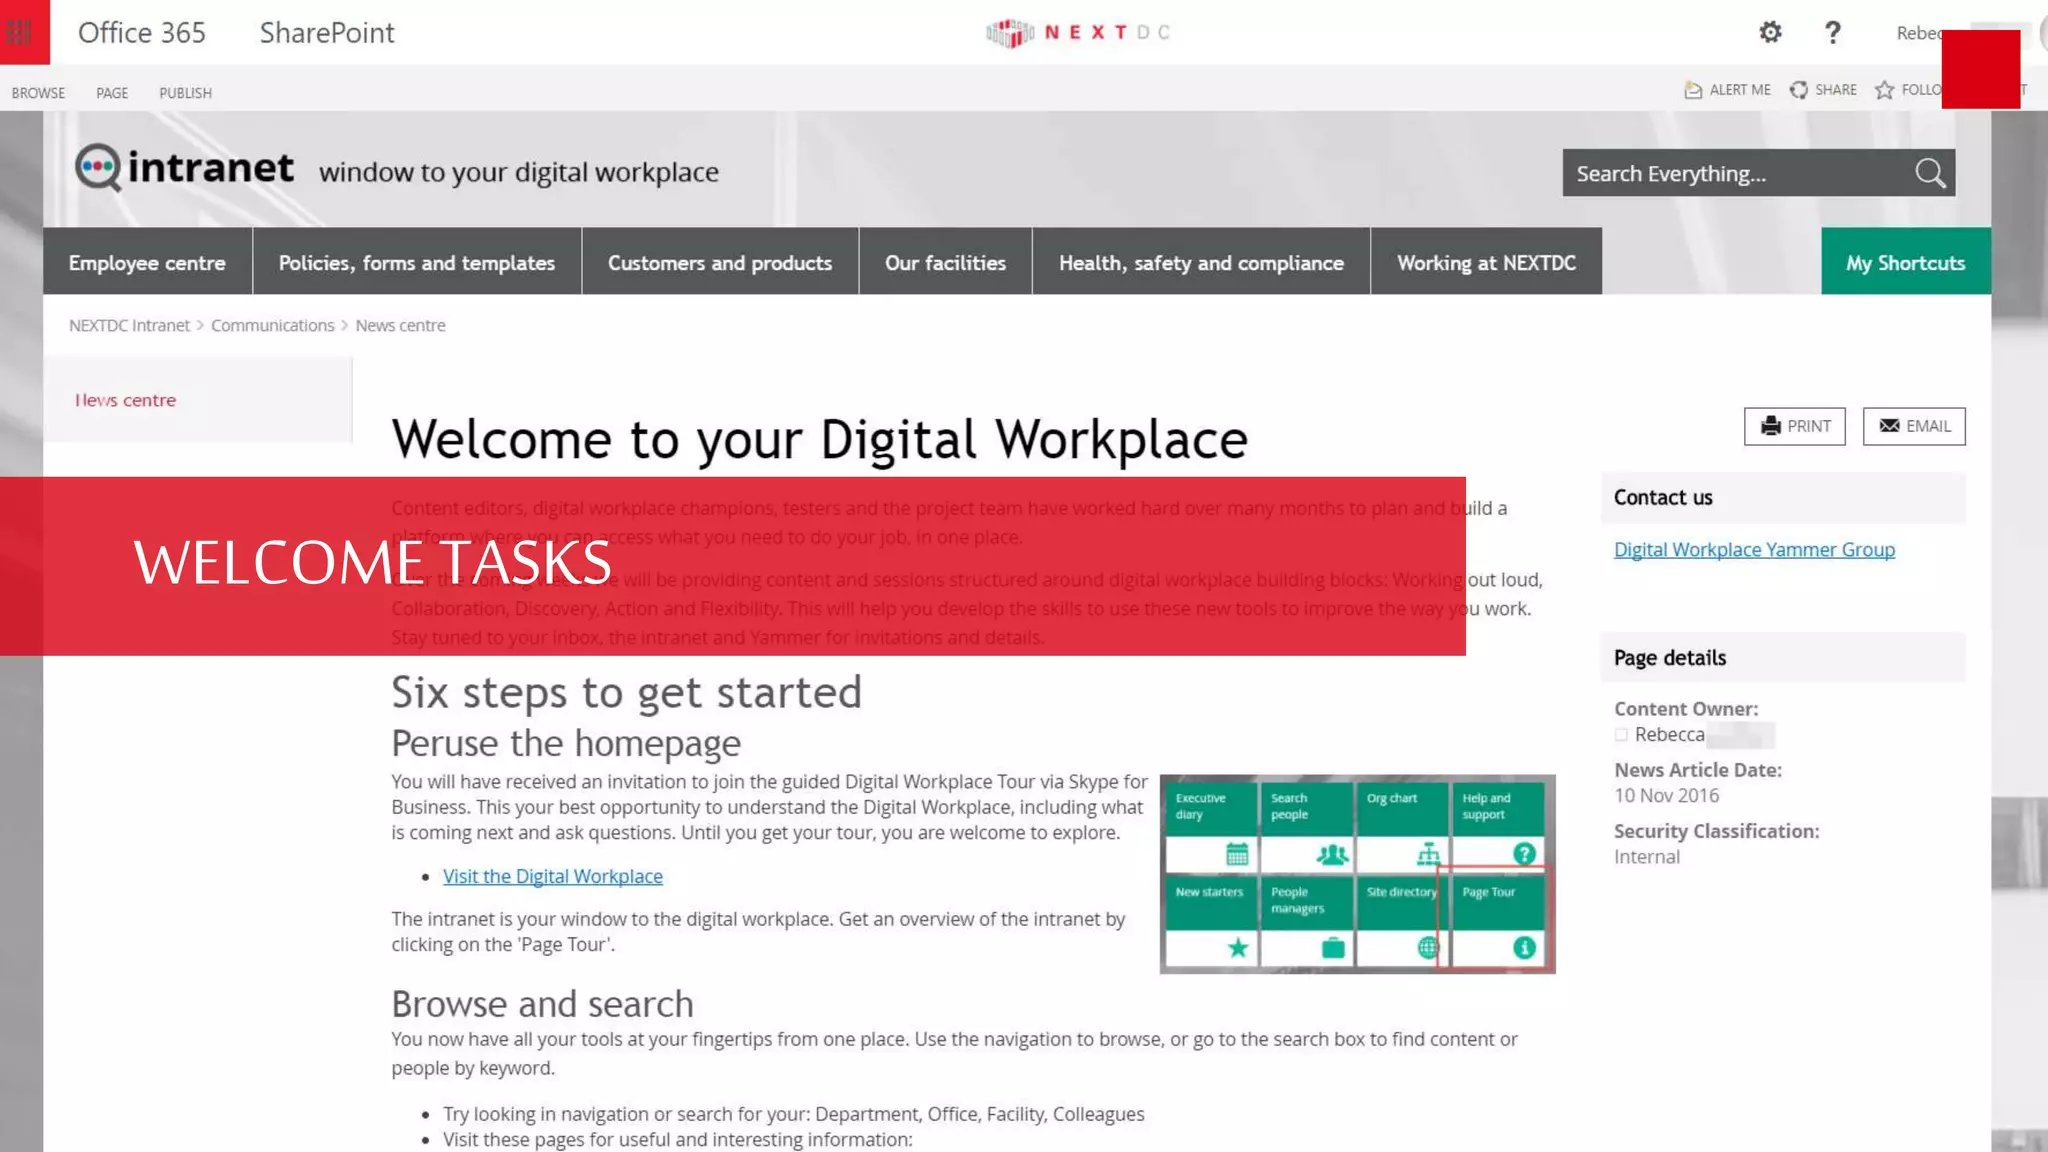Click the Email button
Viewport: 2048px width, 1152px height.
pyautogui.click(x=1914, y=426)
